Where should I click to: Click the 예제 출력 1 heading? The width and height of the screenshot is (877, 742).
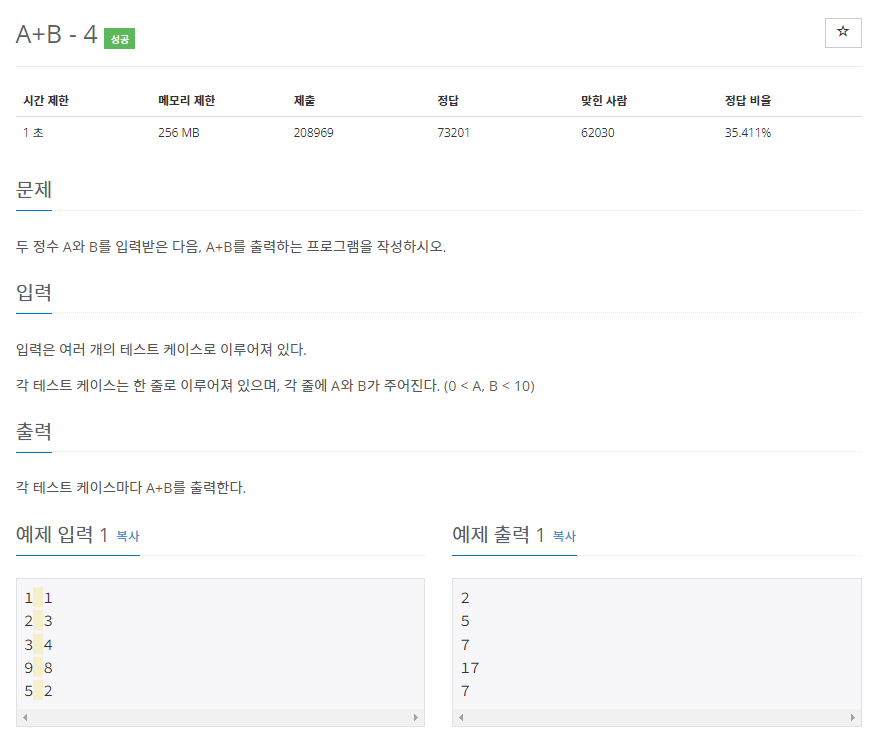point(498,535)
